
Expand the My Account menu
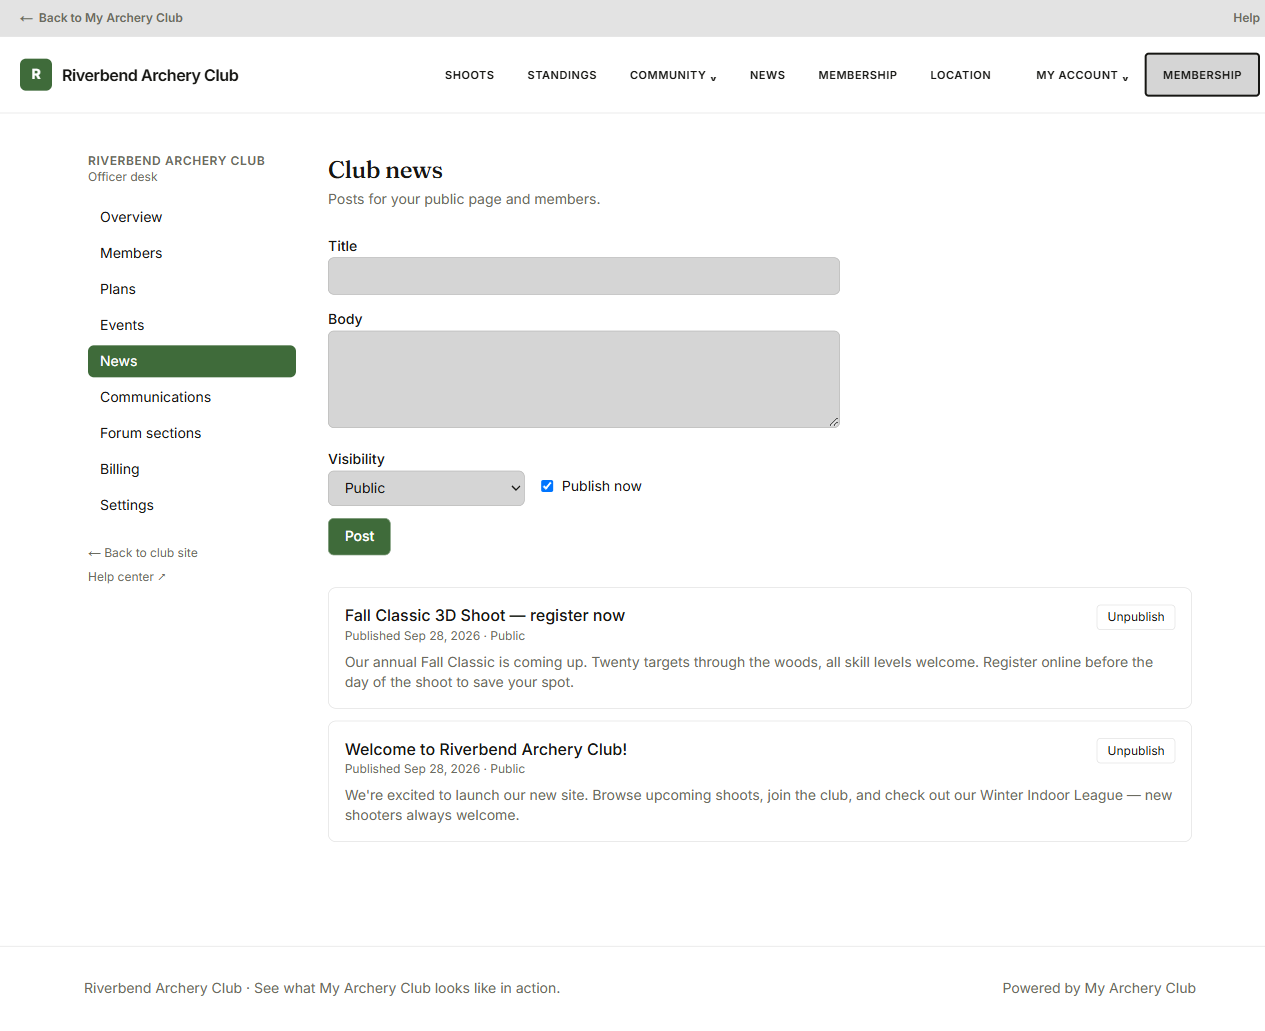(1082, 75)
